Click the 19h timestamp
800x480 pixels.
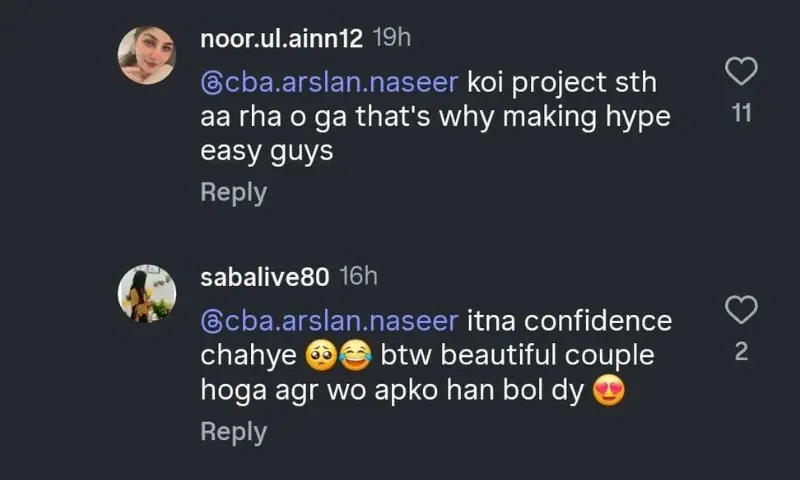[392, 39]
